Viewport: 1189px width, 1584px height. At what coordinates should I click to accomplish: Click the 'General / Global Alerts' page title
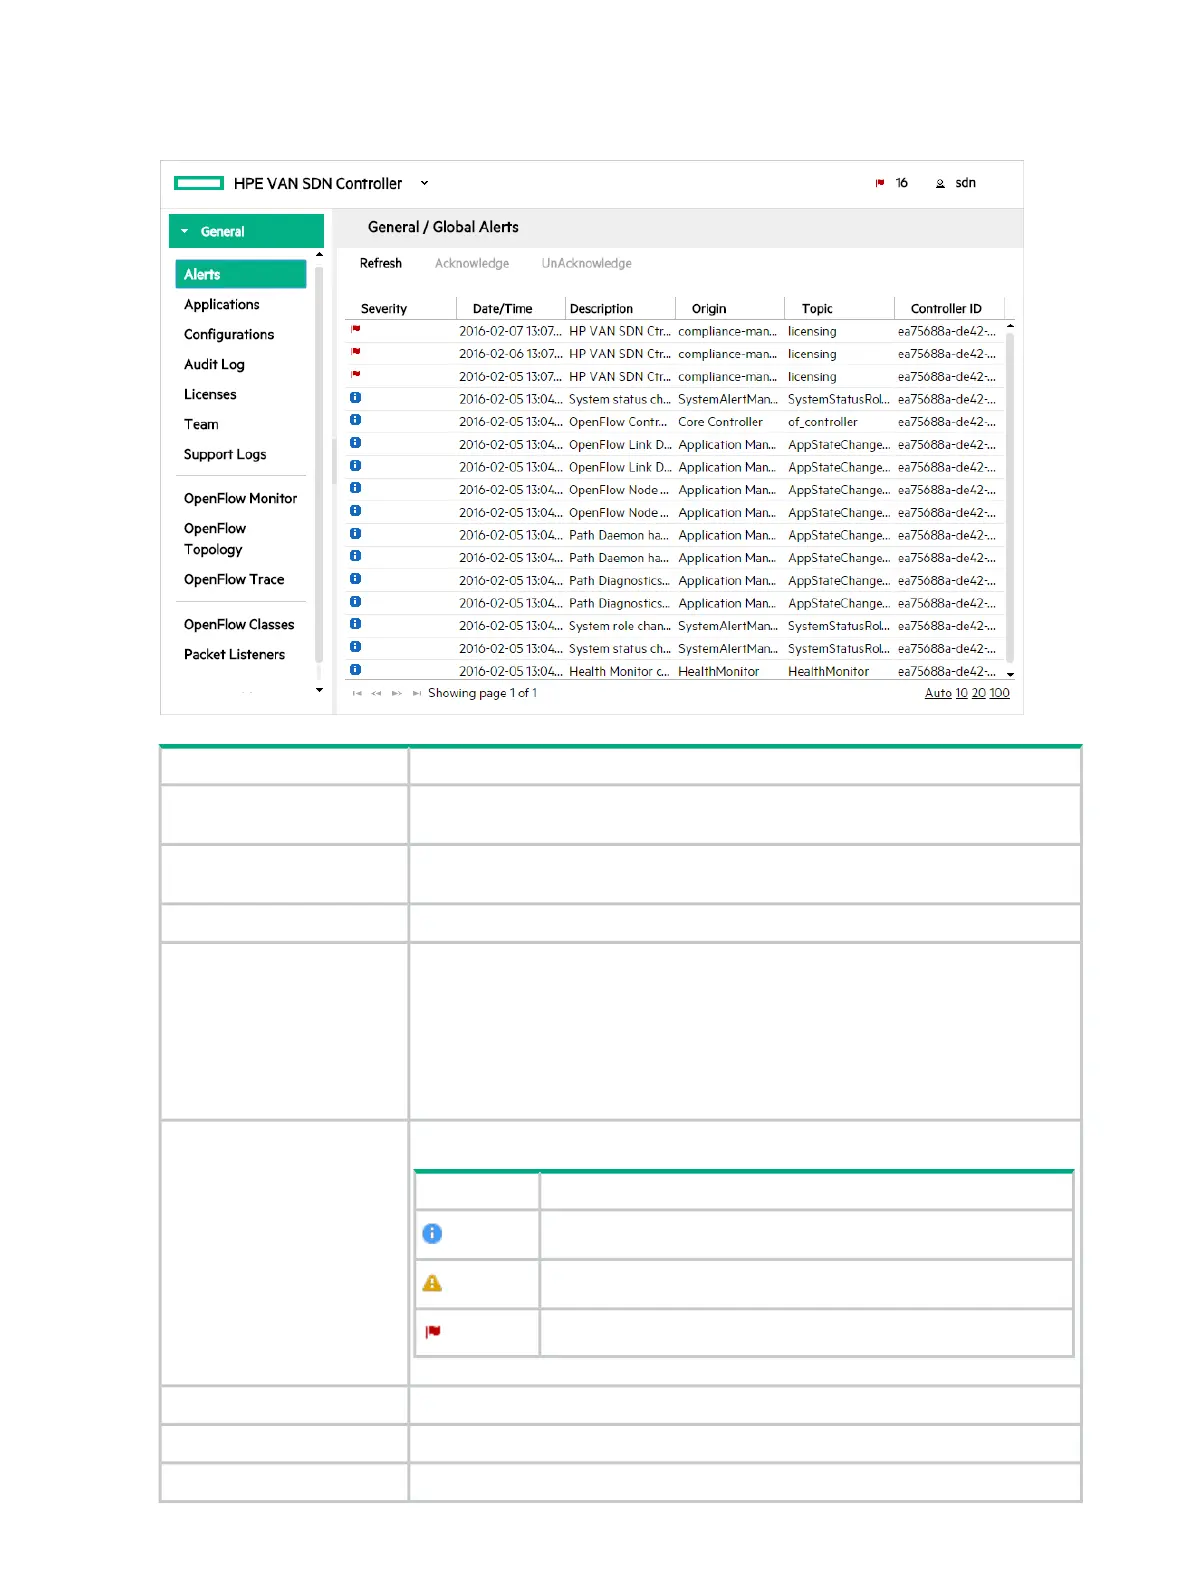click(443, 227)
